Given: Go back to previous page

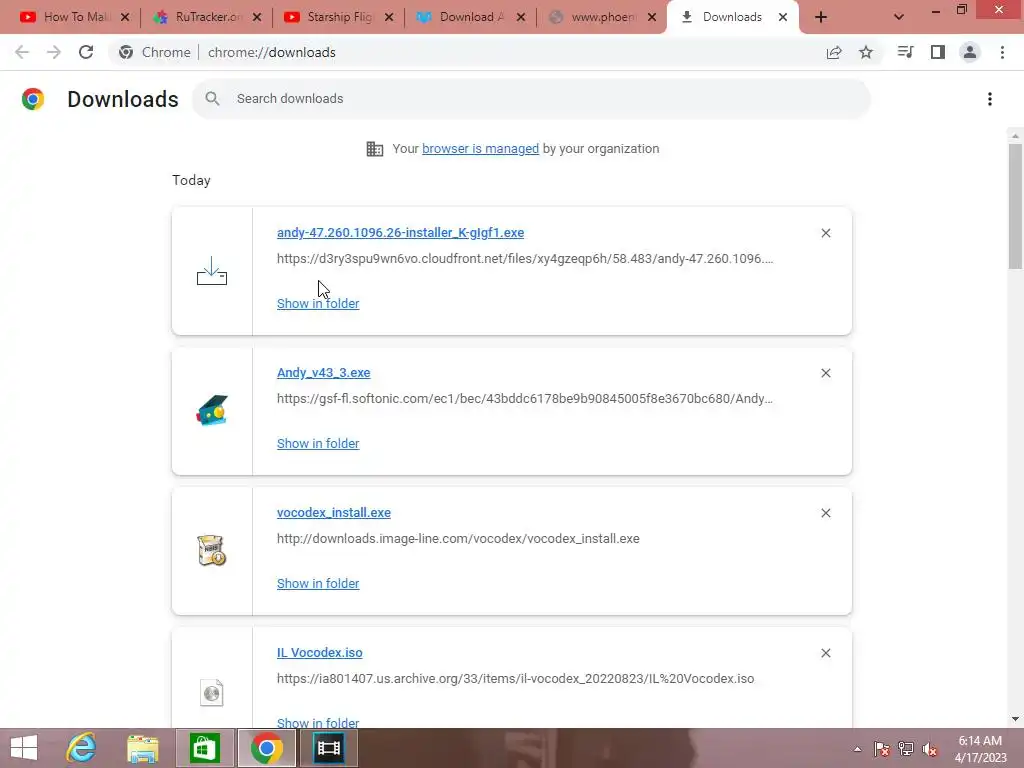Looking at the screenshot, I should [22, 52].
